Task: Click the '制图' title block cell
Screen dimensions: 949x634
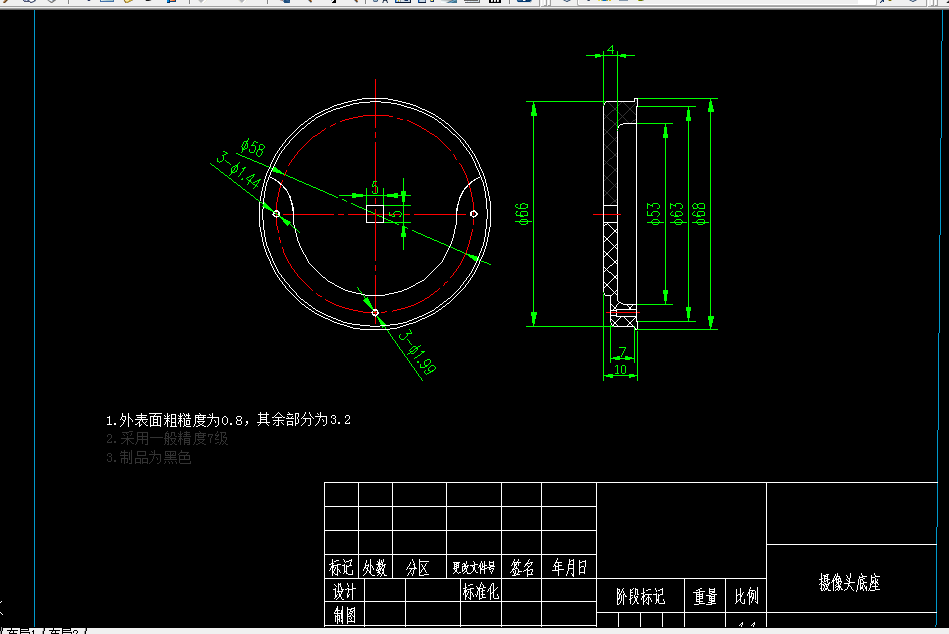Action: pyautogui.click(x=344, y=615)
